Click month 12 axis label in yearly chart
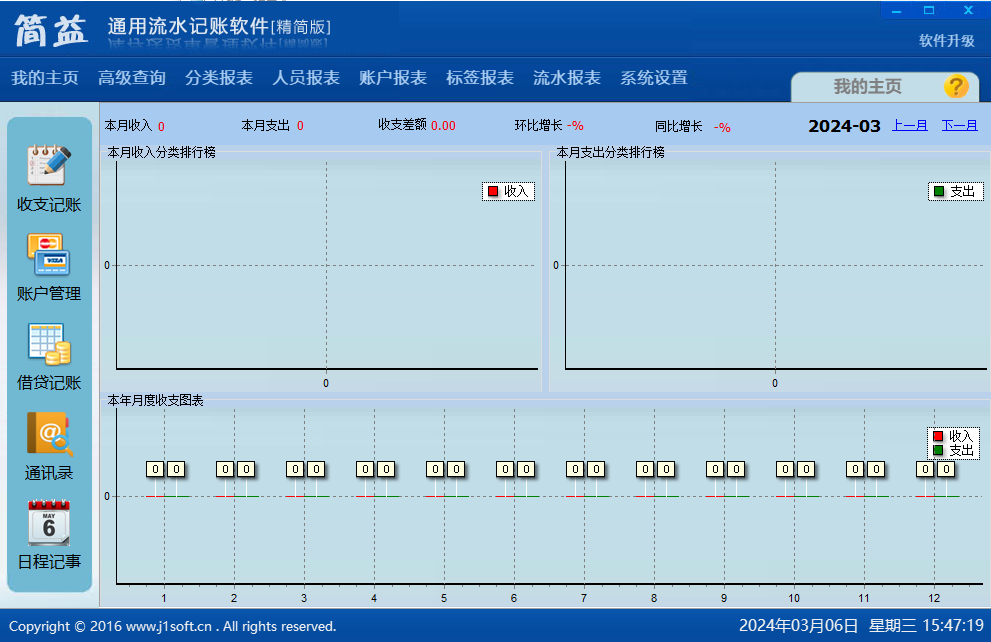The width and height of the screenshot is (991, 642). 934,598
